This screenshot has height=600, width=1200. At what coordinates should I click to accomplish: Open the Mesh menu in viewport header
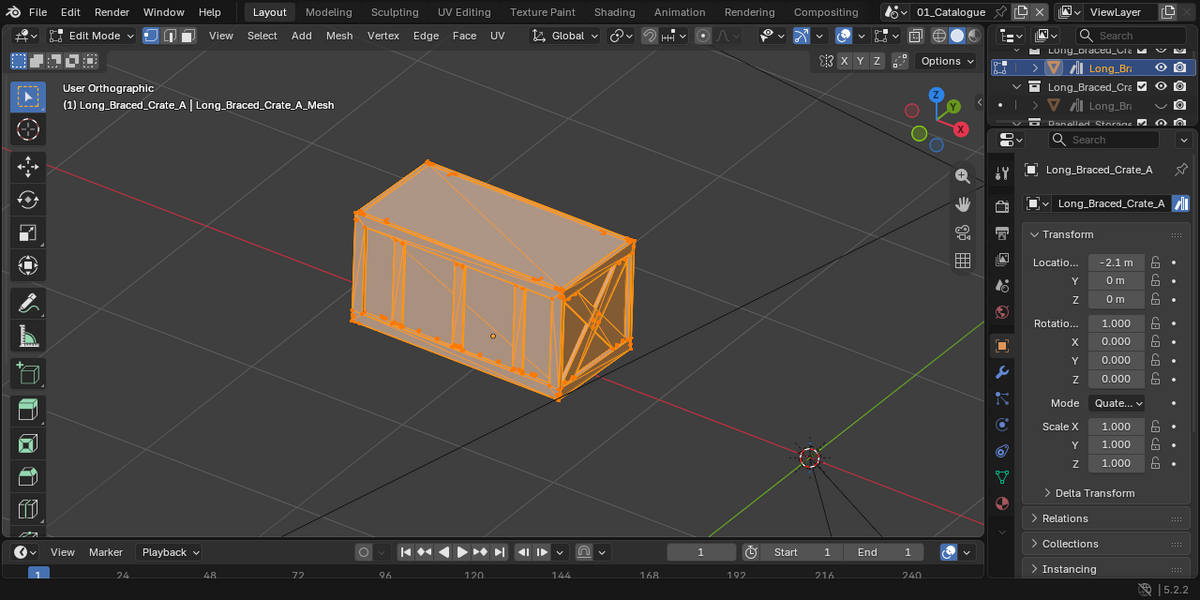[339, 35]
